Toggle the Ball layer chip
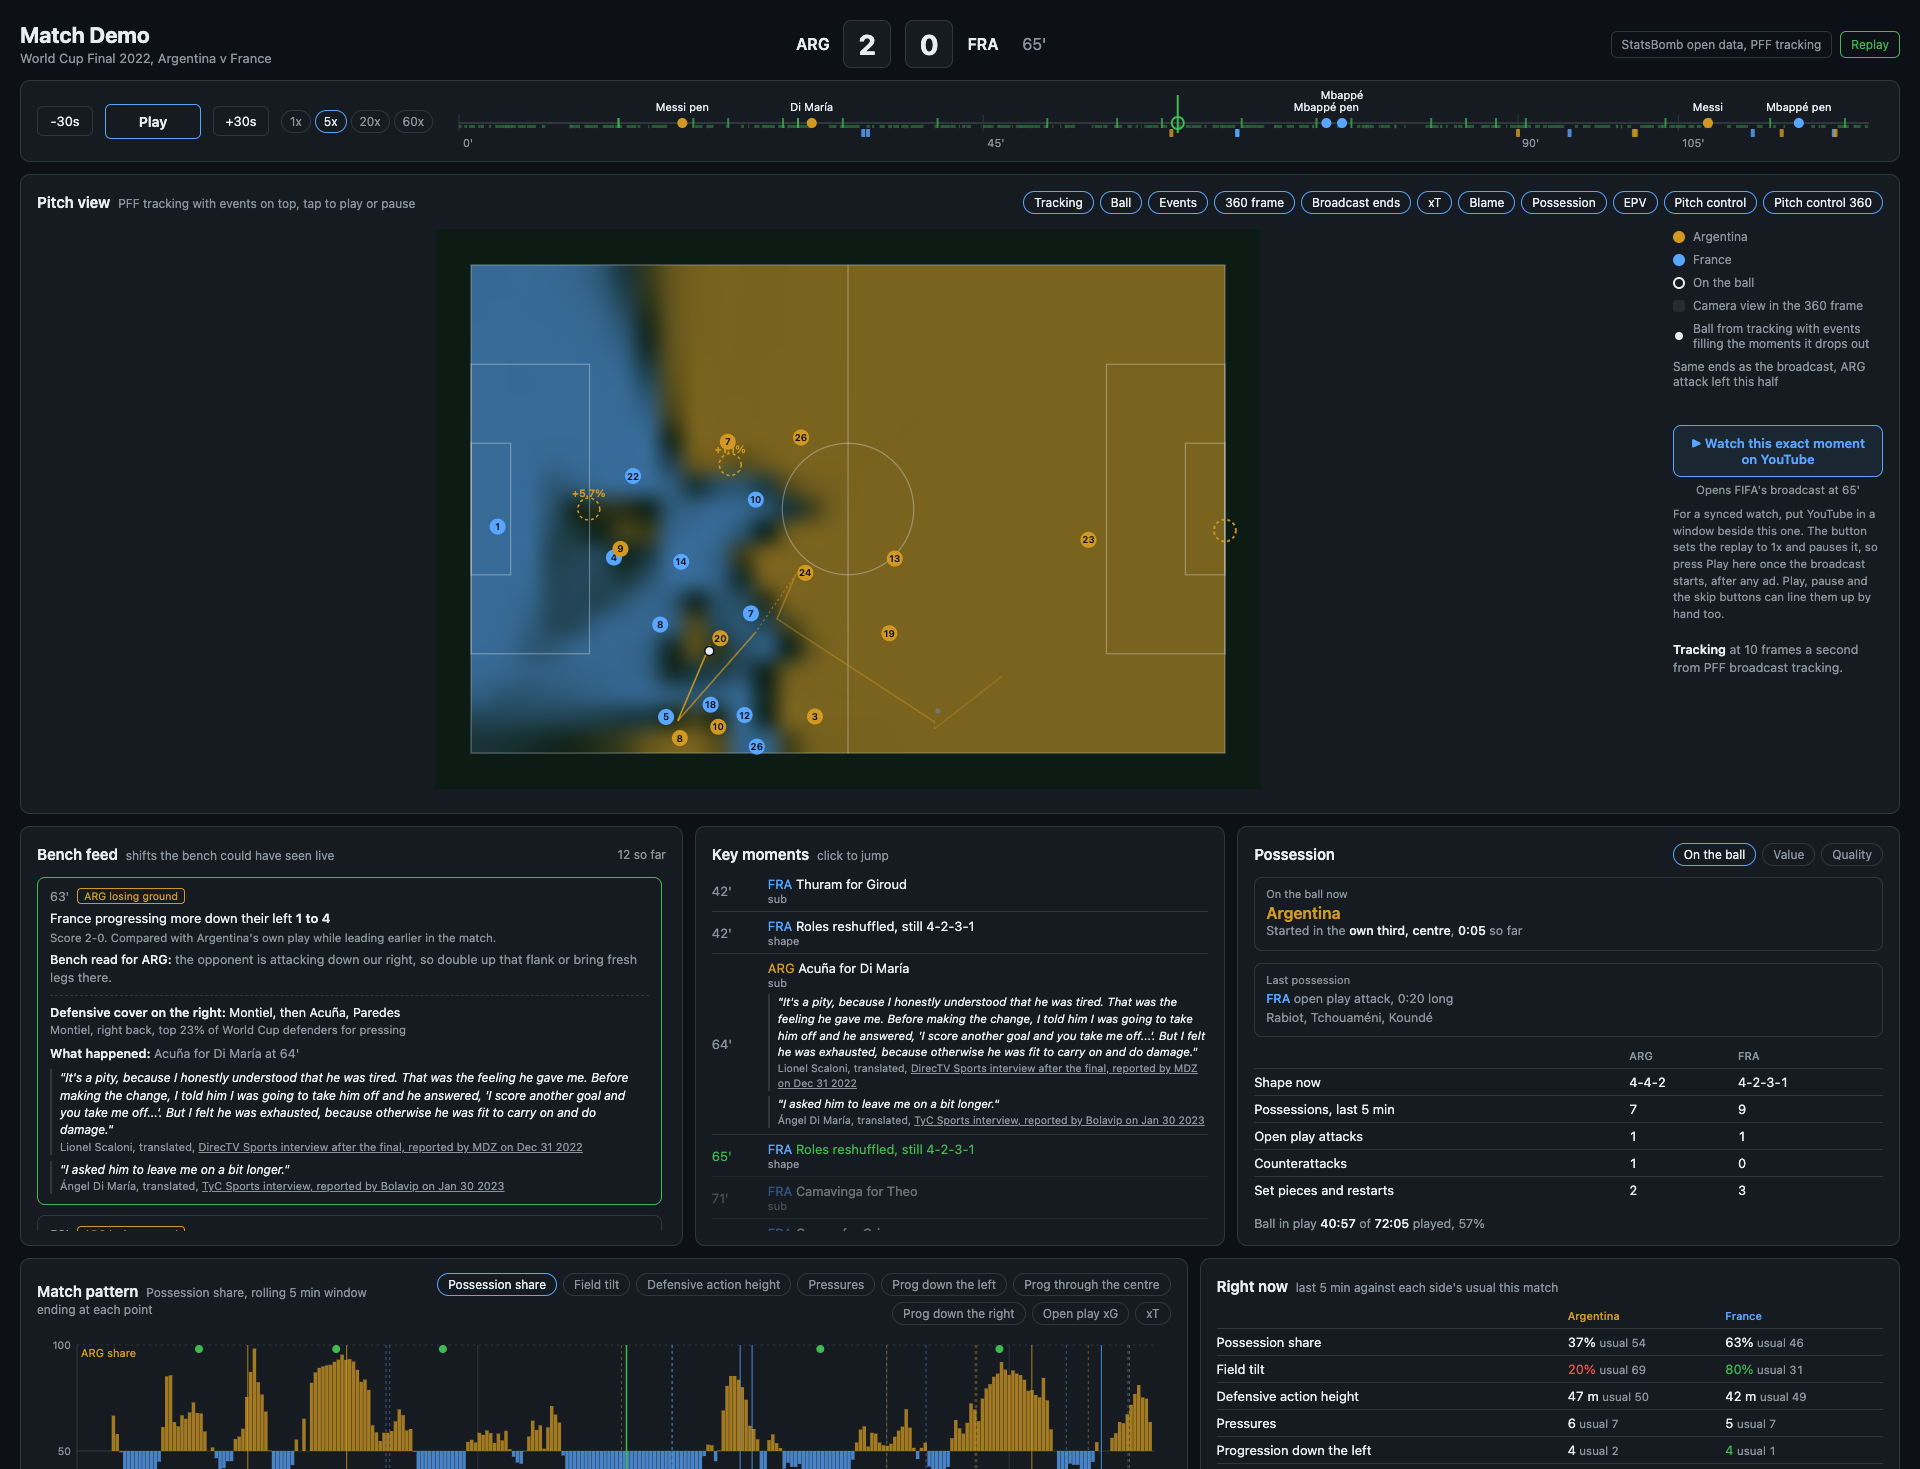This screenshot has width=1920, height=1469. (1121, 203)
